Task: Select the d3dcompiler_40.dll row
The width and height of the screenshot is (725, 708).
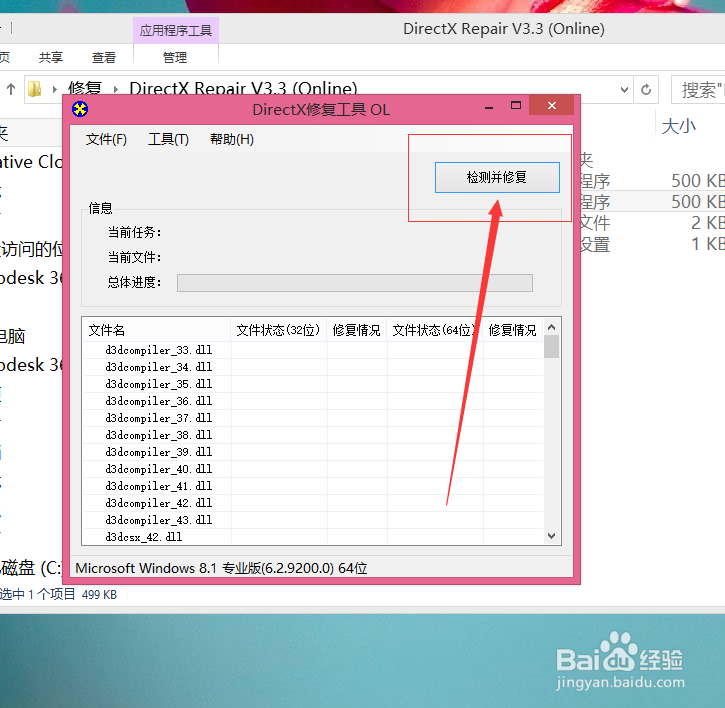Action: (313, 469)
